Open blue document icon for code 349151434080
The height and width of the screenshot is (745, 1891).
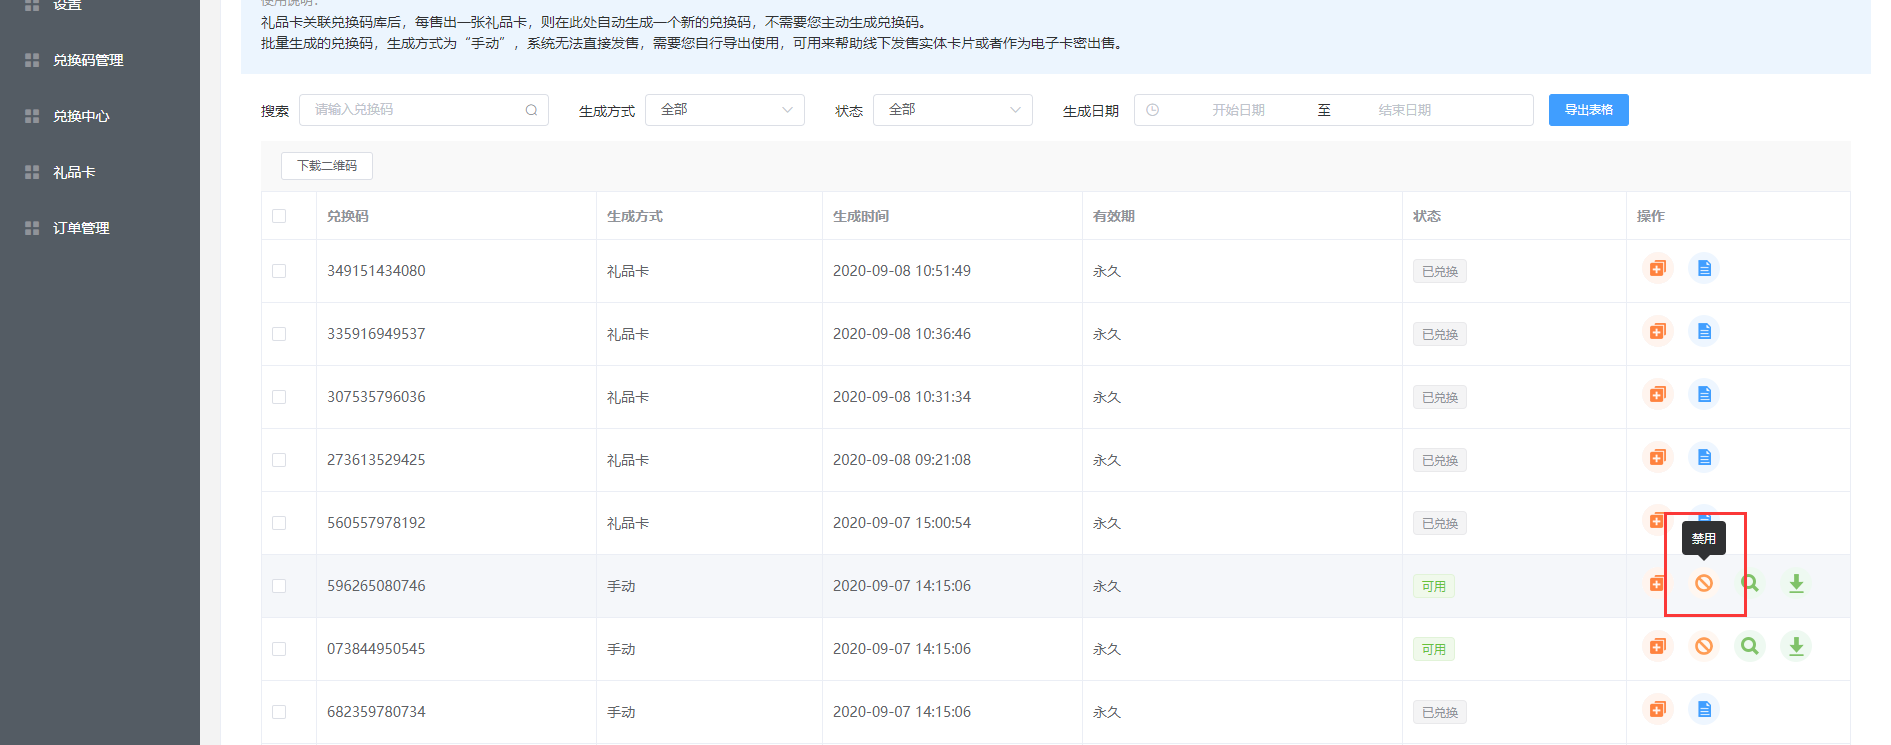tap(1704, 268)
